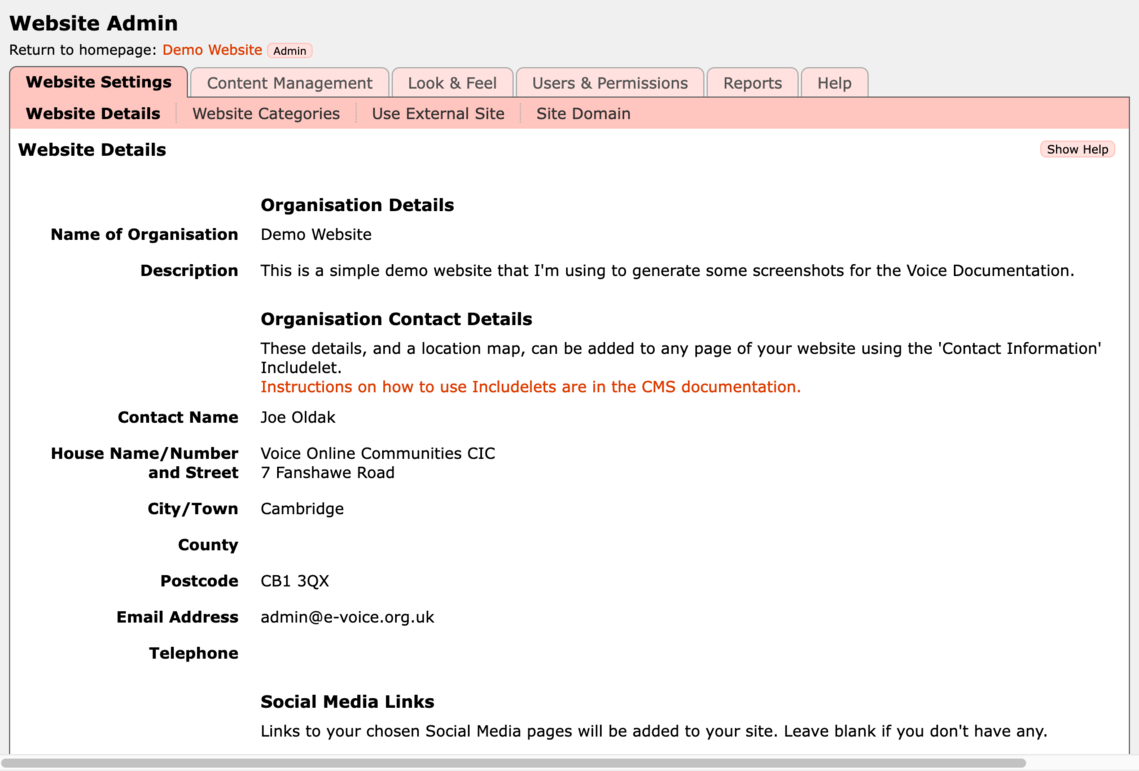Select the Website Details sub-tab

click(93, 114)
